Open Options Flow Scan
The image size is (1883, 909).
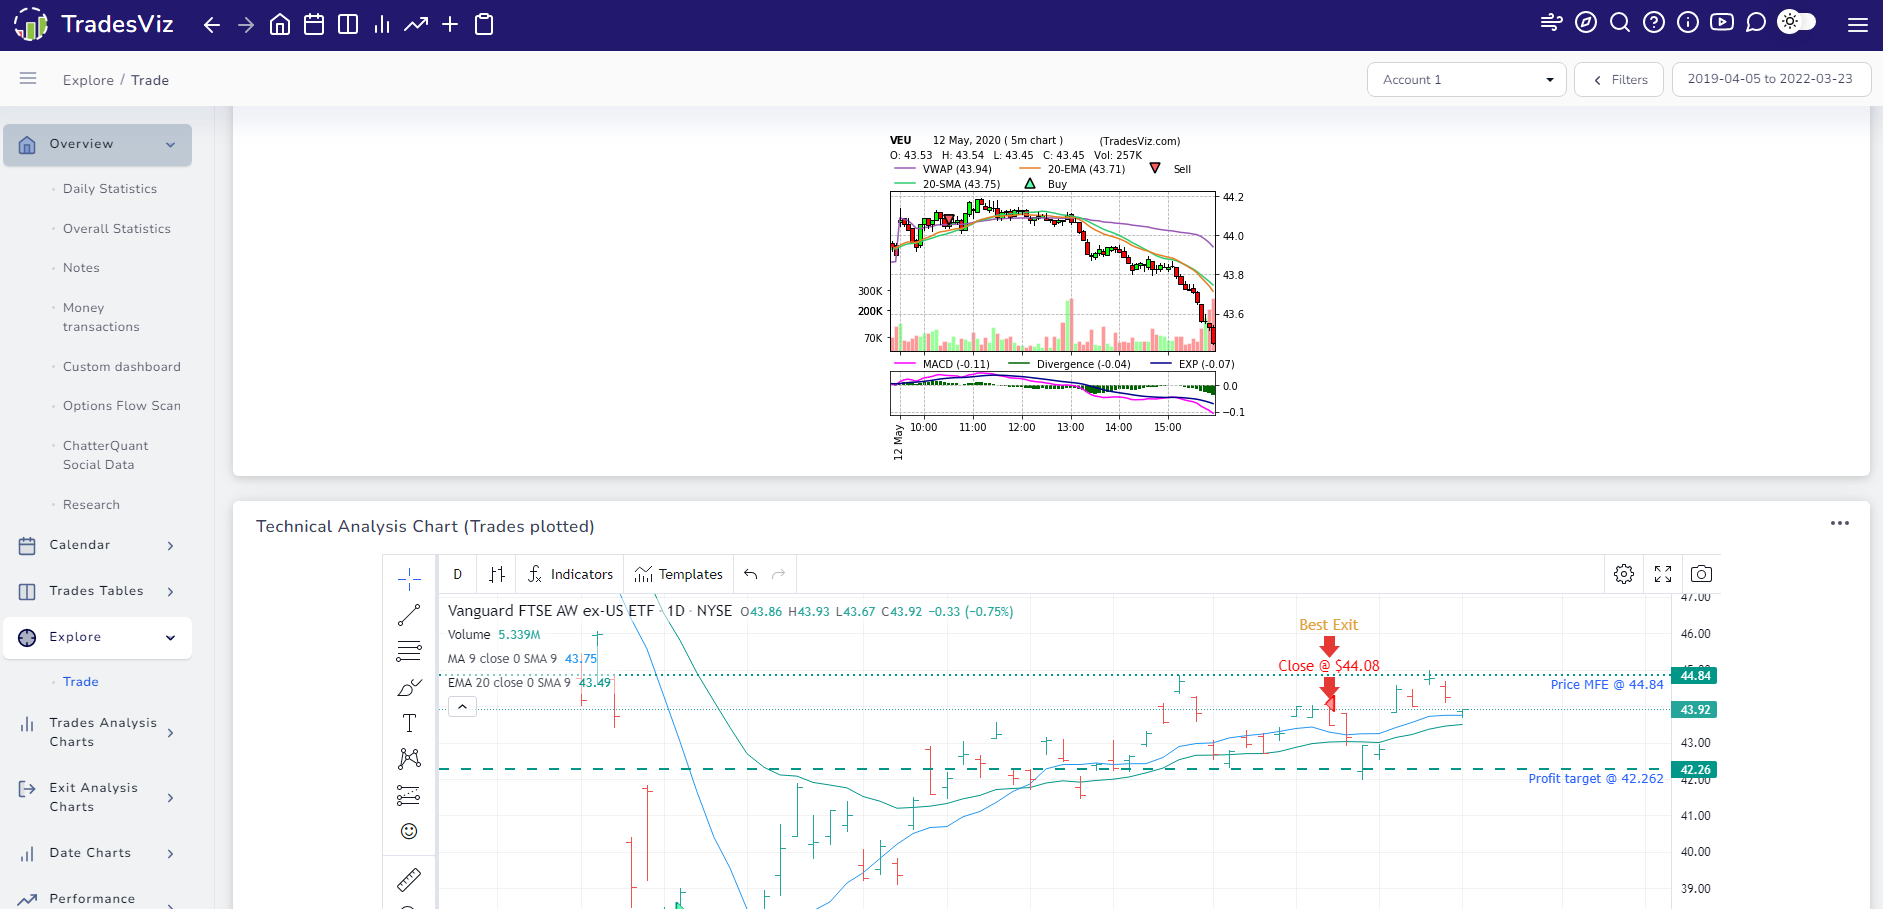coord(122,406)
